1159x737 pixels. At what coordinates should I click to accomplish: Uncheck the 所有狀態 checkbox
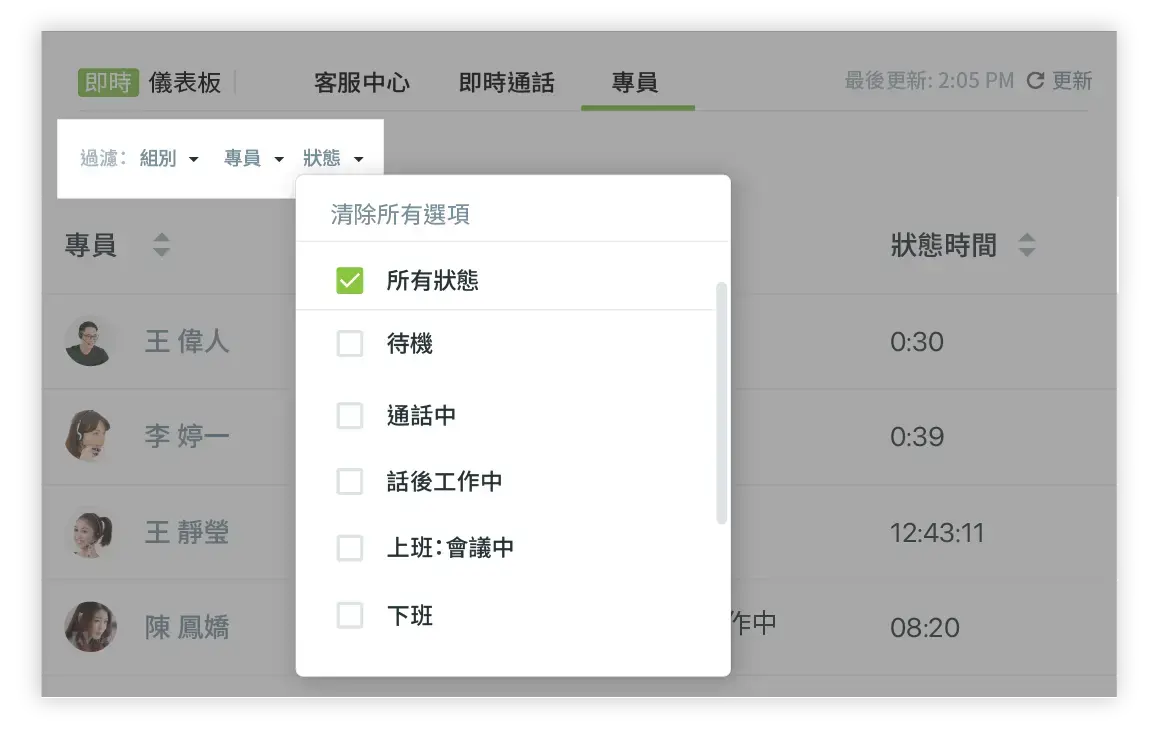[350, 281]
